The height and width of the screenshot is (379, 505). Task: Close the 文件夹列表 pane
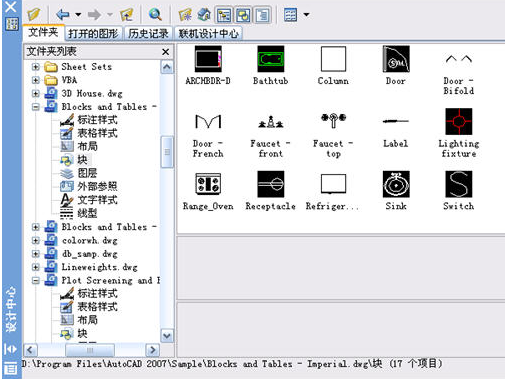coord(165,52)
